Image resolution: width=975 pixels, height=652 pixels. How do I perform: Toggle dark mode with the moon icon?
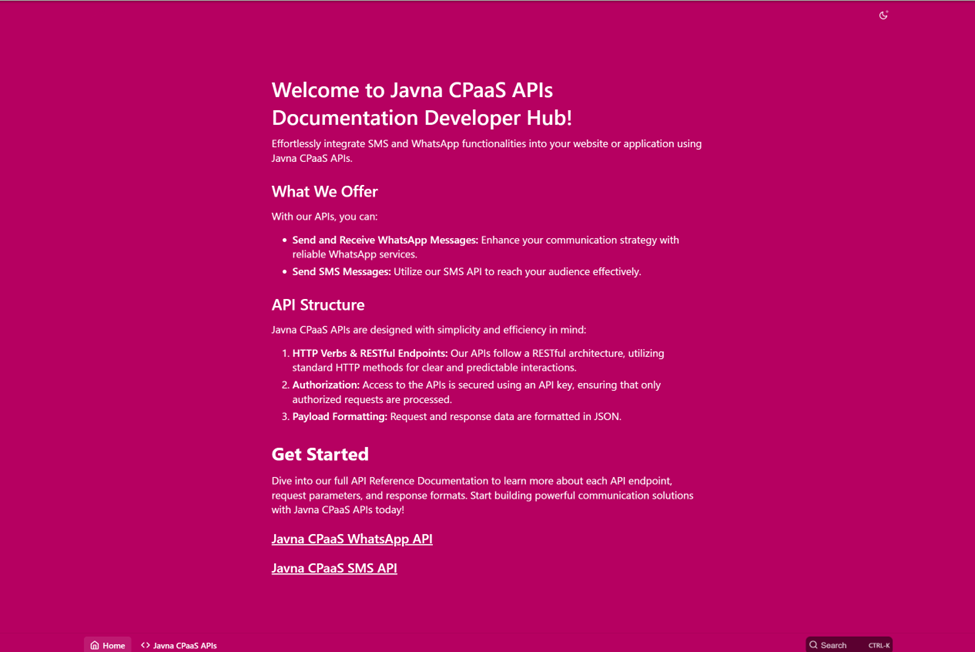[x=883, y=15]
